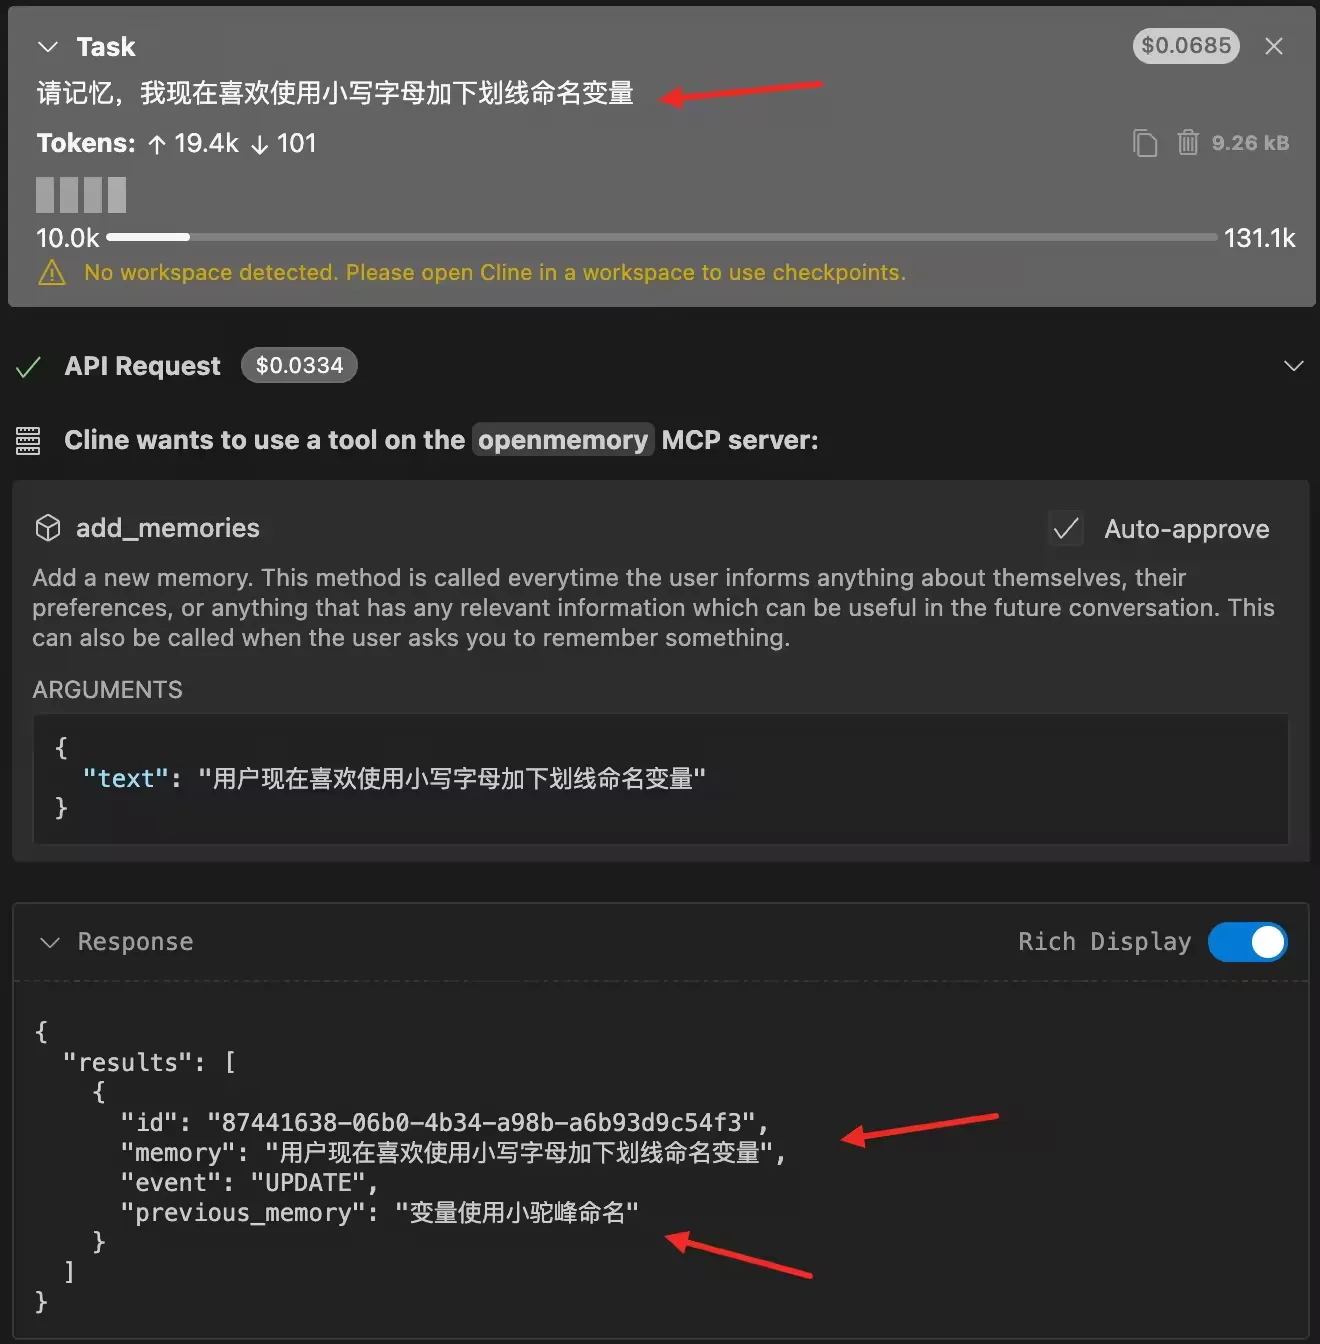The width and height of the screenshot is (1320, 1344).
Task: Click the API Request cost badge $0.0334
Action: [299, 365]
